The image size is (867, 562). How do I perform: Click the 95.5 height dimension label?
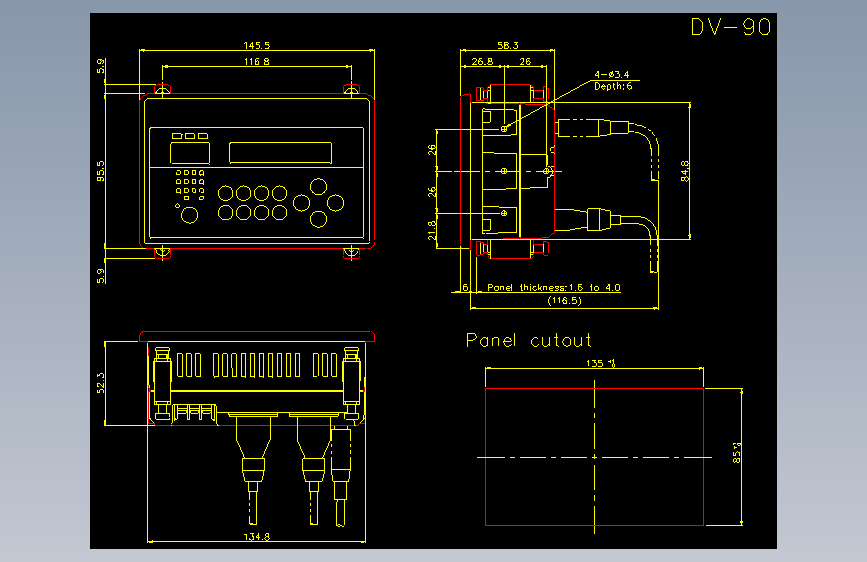(x=101, y=171)
